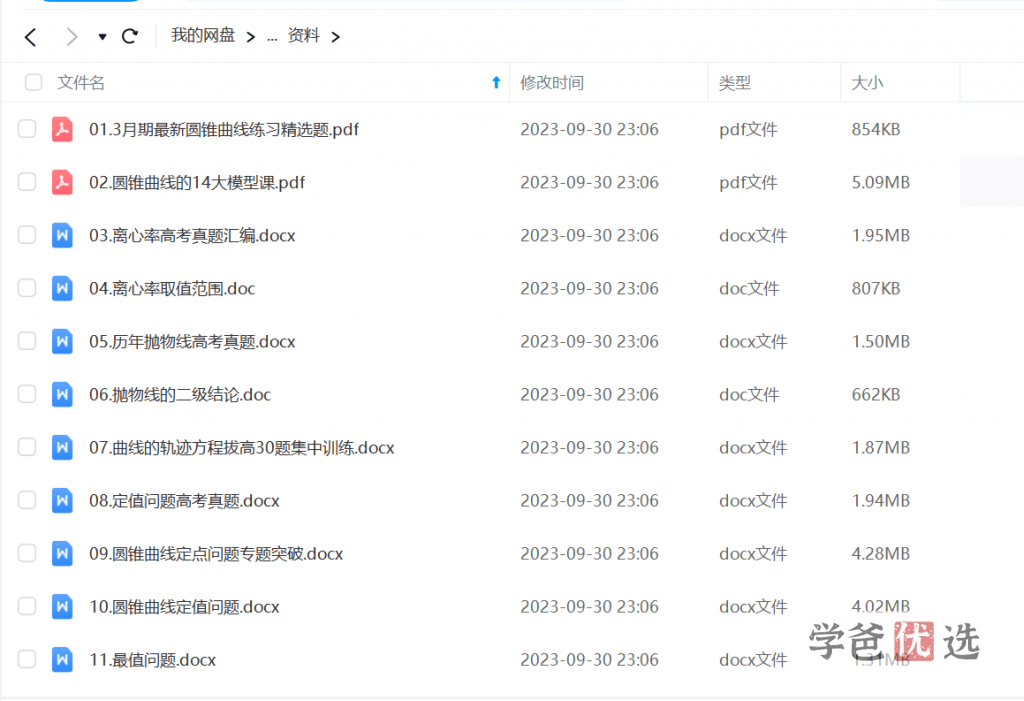This screenshot has width=1024, height=701.
Task: Sort by 类型 column
Action: pos(735,83)
